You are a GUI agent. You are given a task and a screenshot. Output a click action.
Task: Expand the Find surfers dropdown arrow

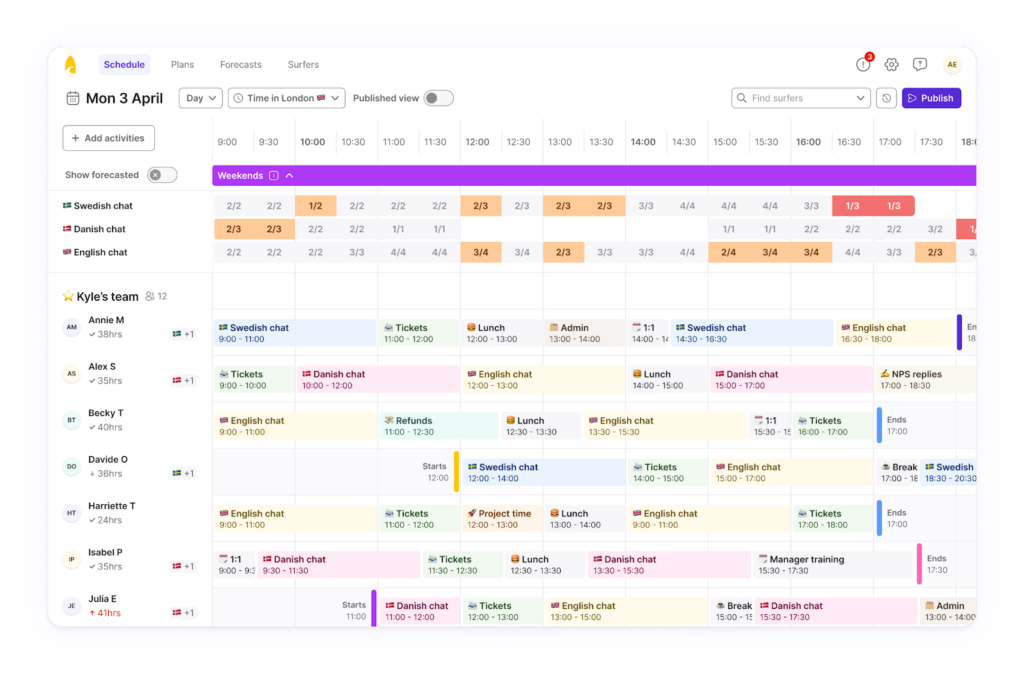click(x=860, y=98)
